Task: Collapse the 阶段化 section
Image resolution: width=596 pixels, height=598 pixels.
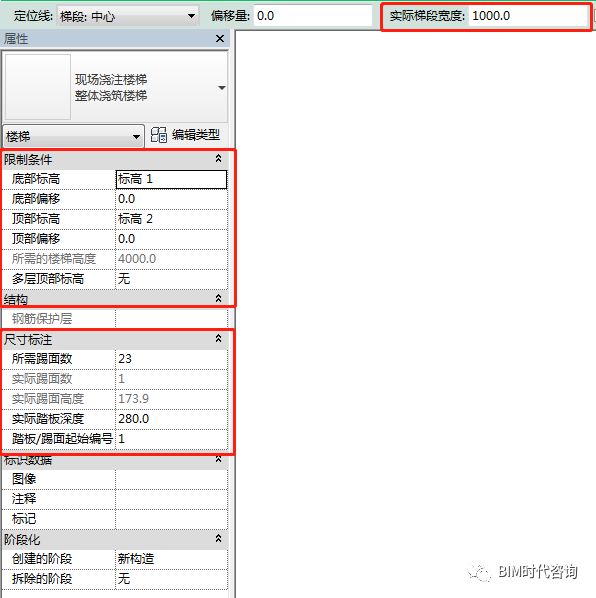Action: (x=218, y=539)
